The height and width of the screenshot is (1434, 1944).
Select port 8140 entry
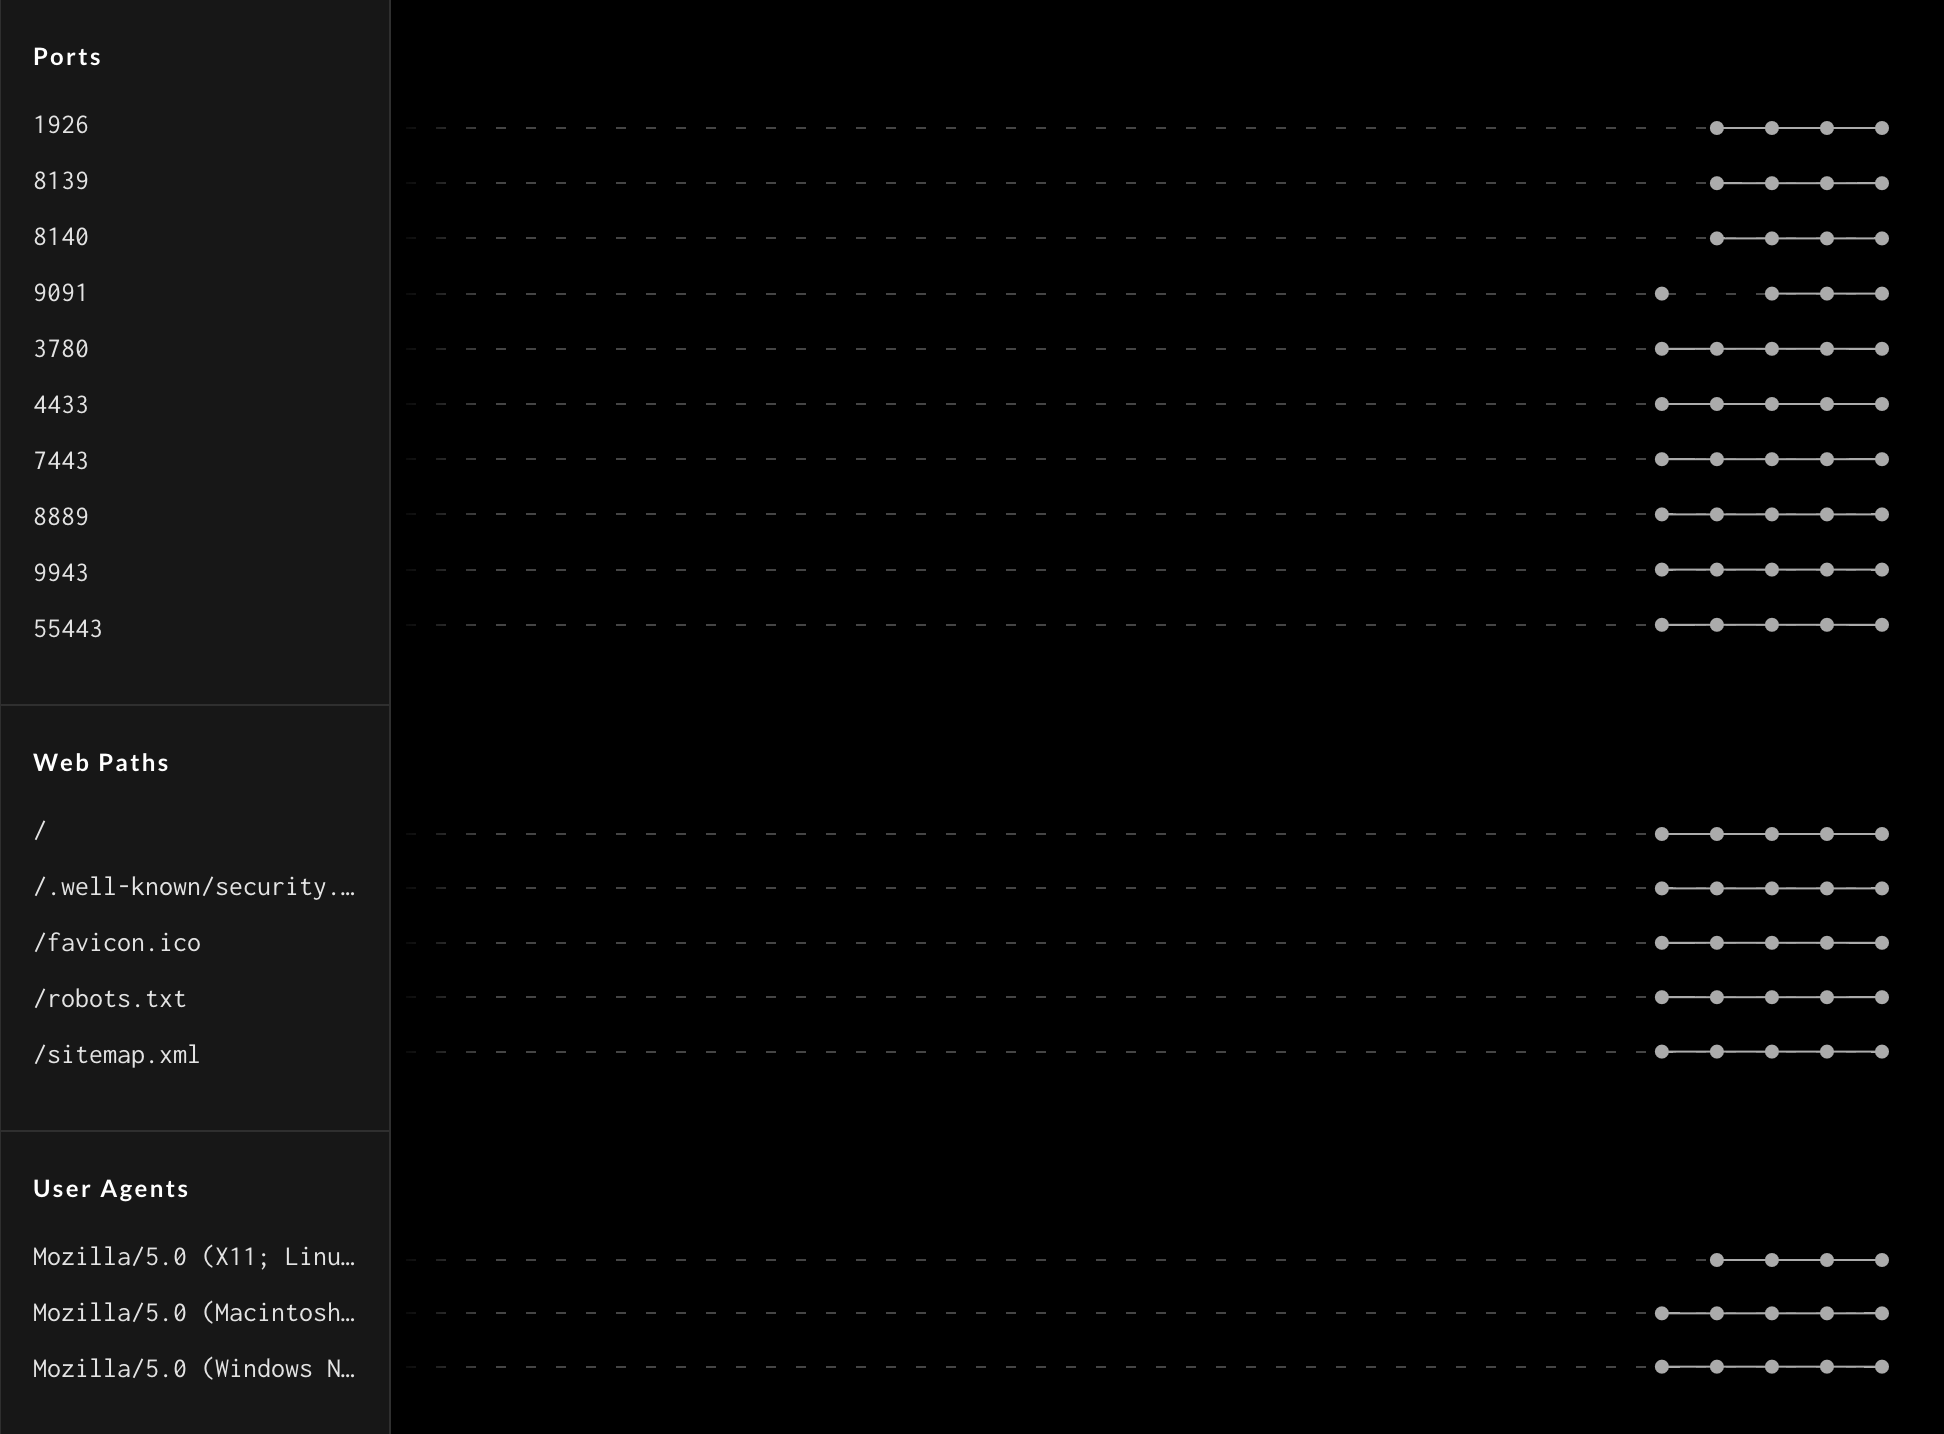click(x=60, y=236)
